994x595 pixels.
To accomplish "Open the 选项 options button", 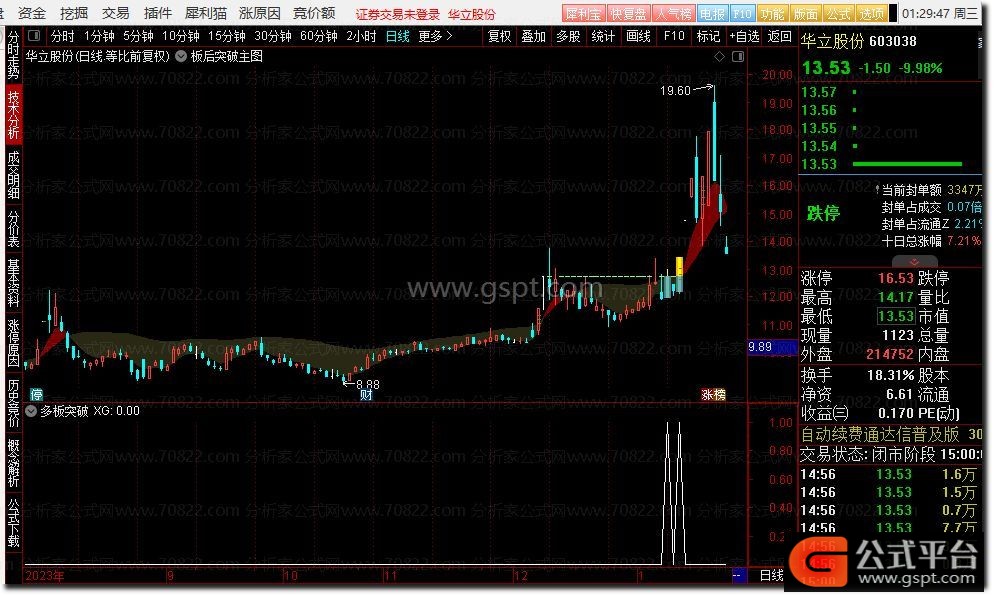I will coord(872,13).
